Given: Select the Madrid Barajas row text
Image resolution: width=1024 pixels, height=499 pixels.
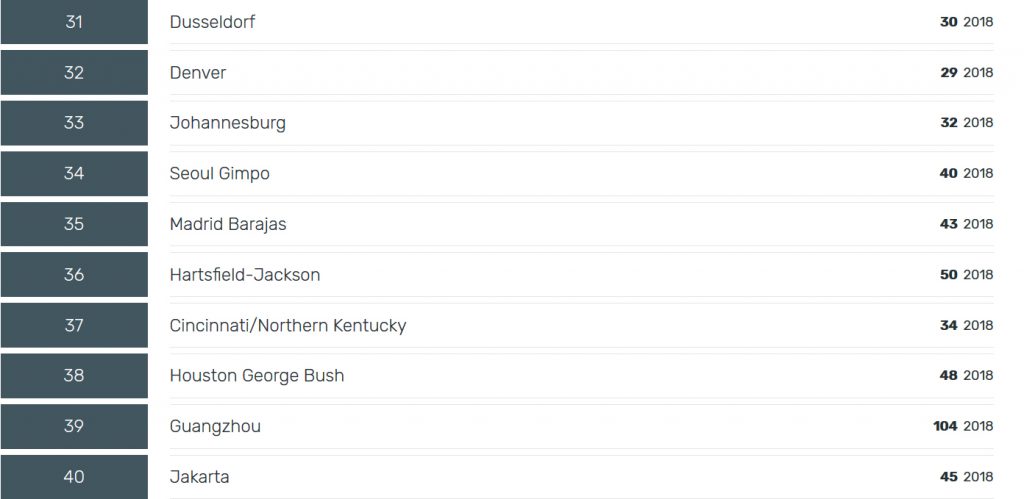Looking at the screenshot, I should [228, 224].
